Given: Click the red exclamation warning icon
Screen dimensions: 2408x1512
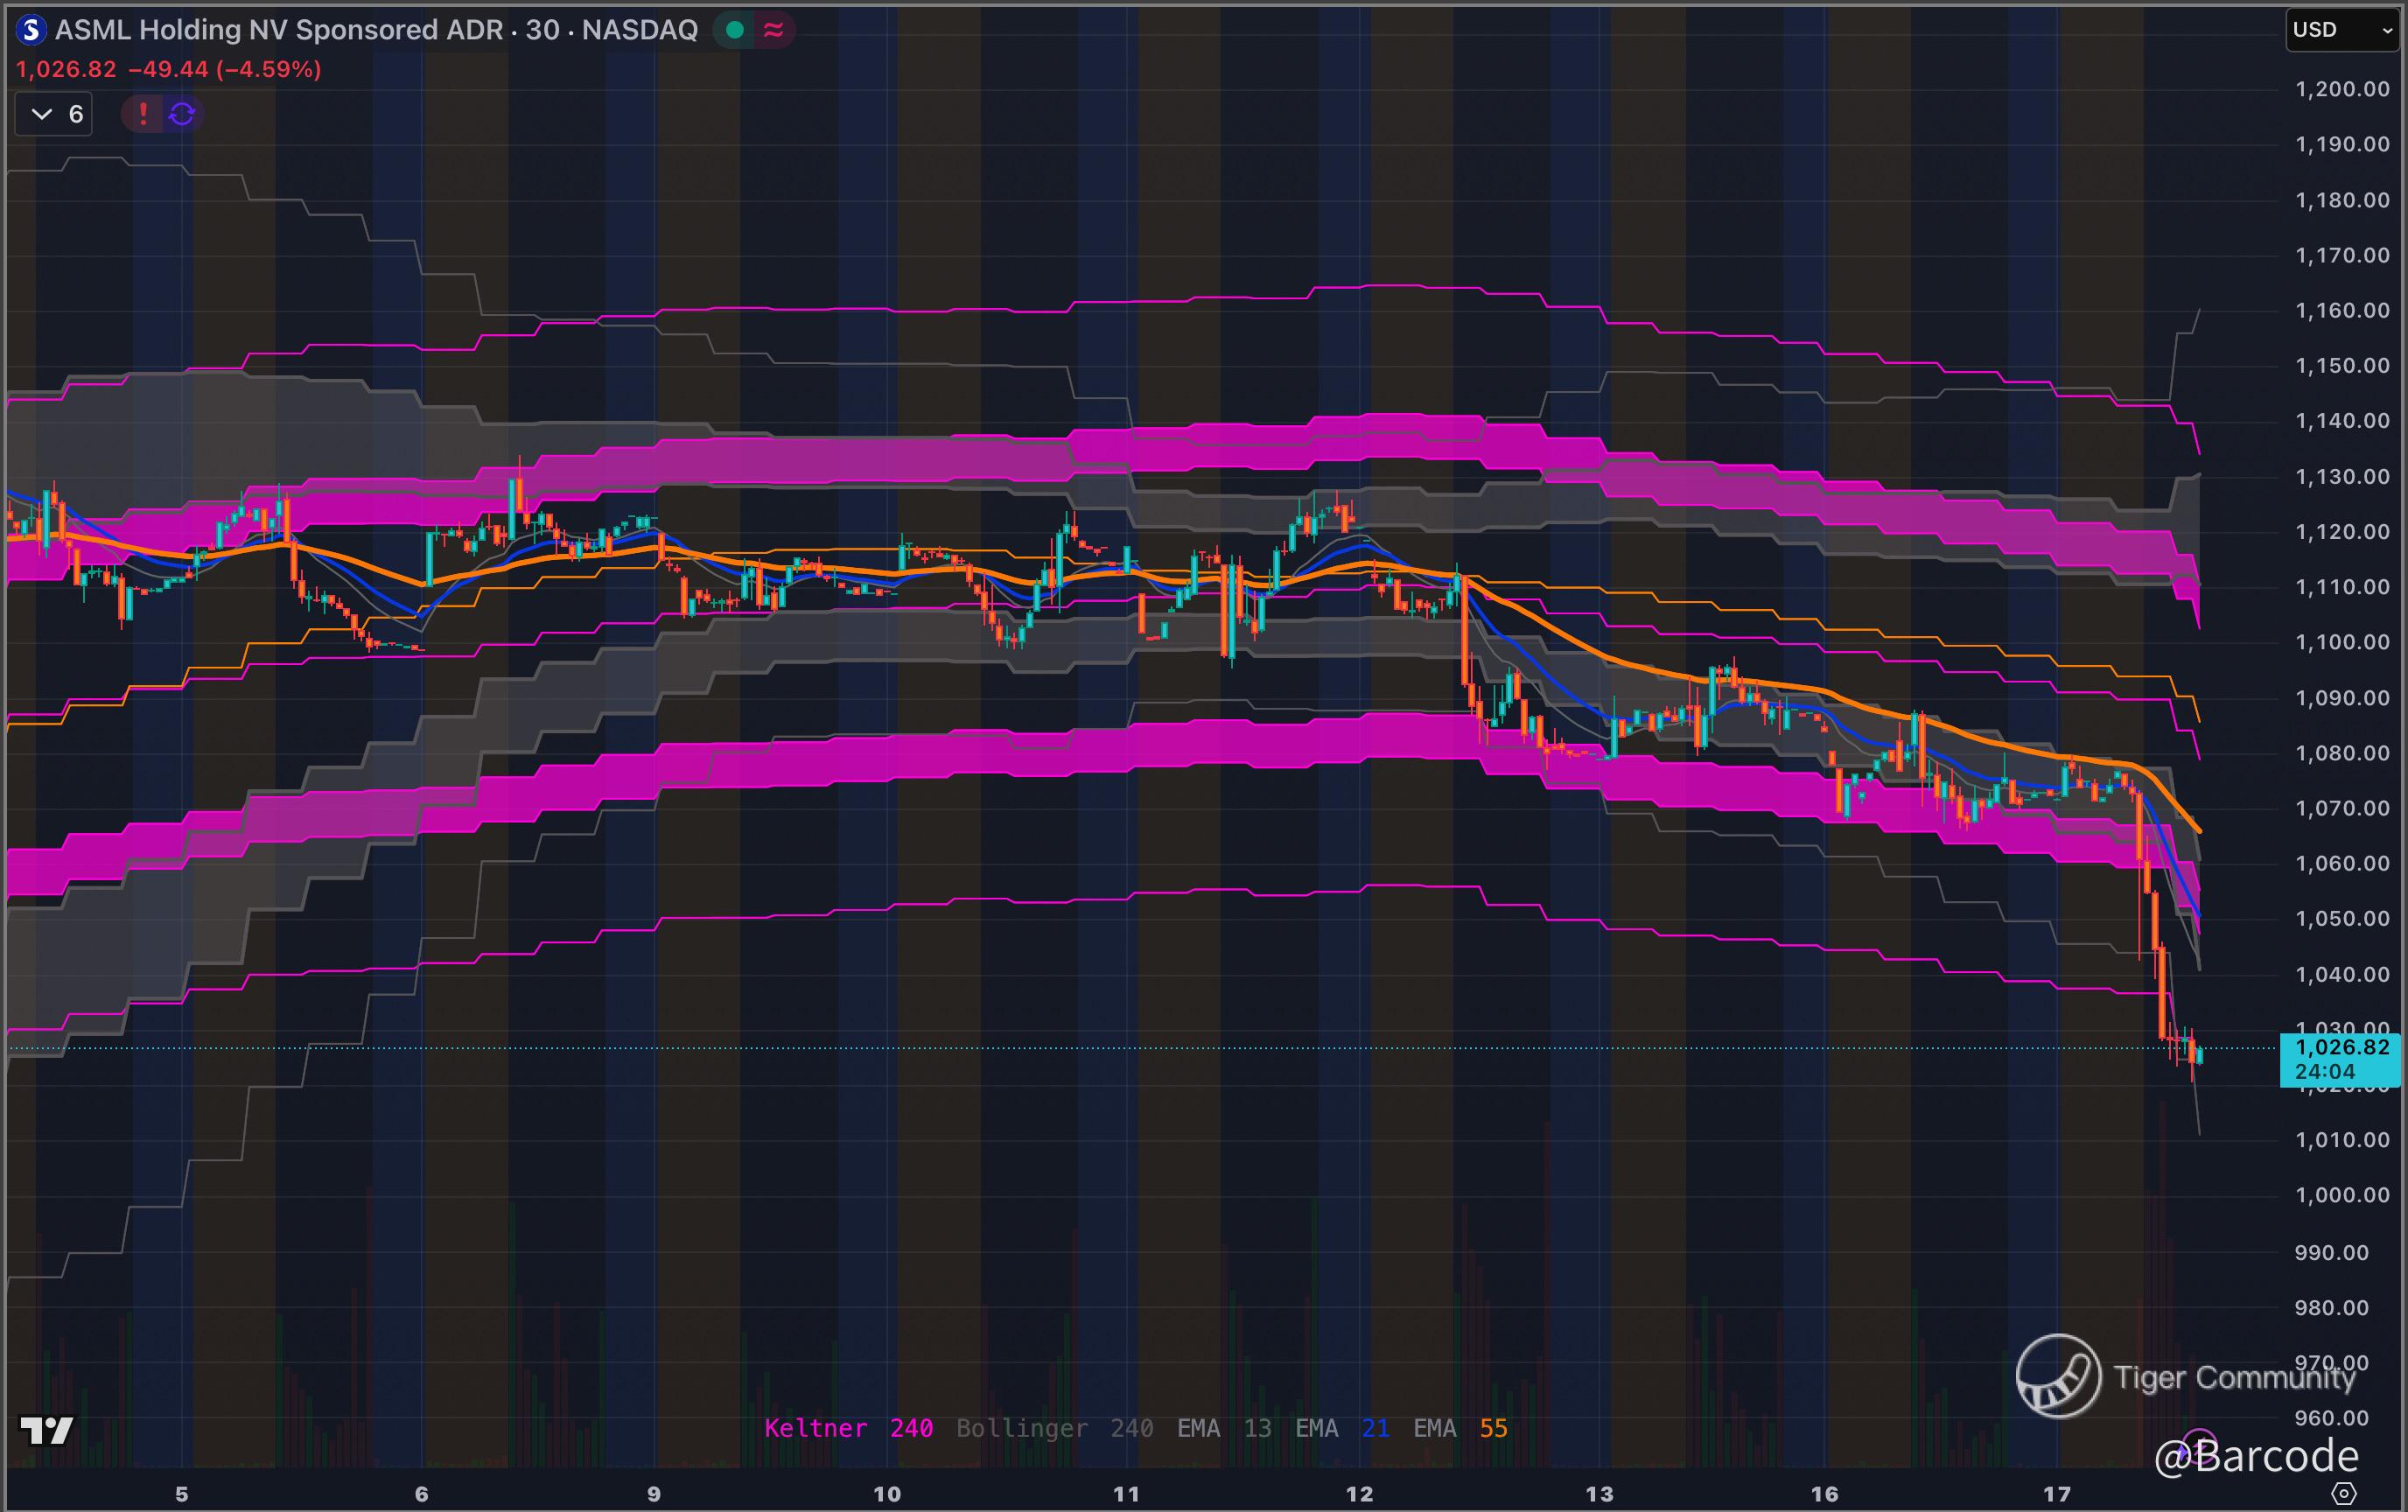Looking at the screenshot, I should click(143, 114).
